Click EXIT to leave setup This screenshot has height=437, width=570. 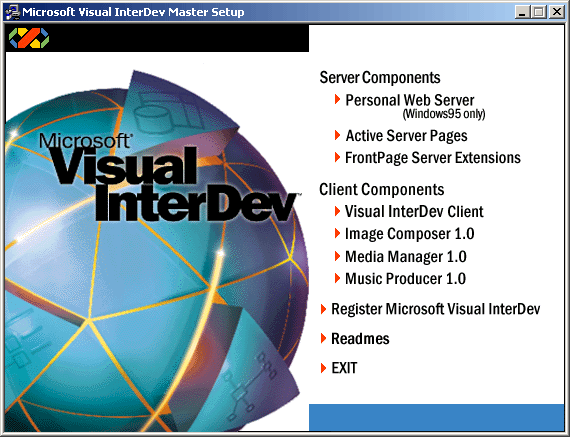(344, 368)
